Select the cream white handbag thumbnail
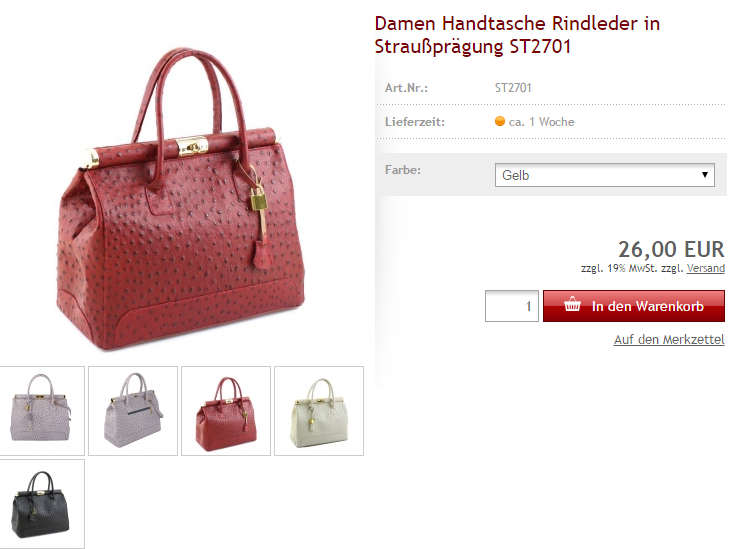744x549 pixels. tap(319, 410)
